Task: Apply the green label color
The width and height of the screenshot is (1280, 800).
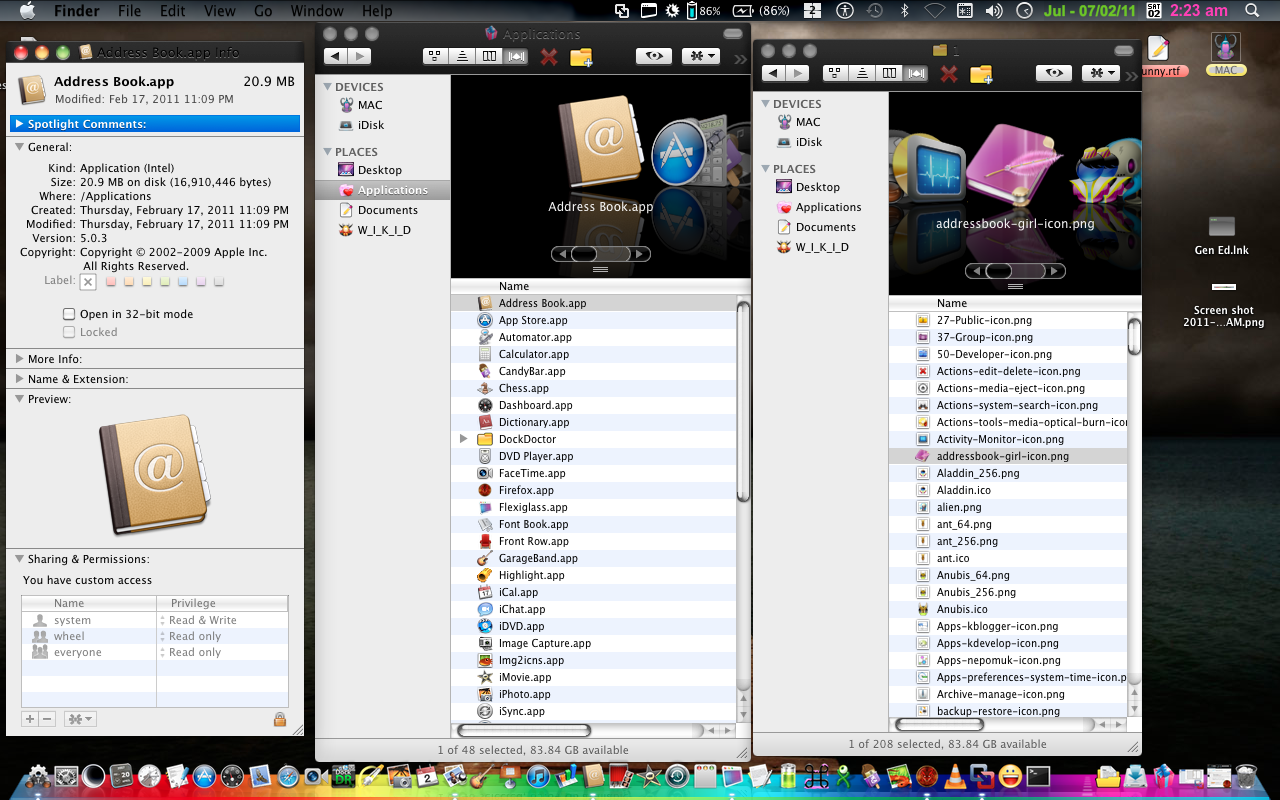Action: point(165,282)
